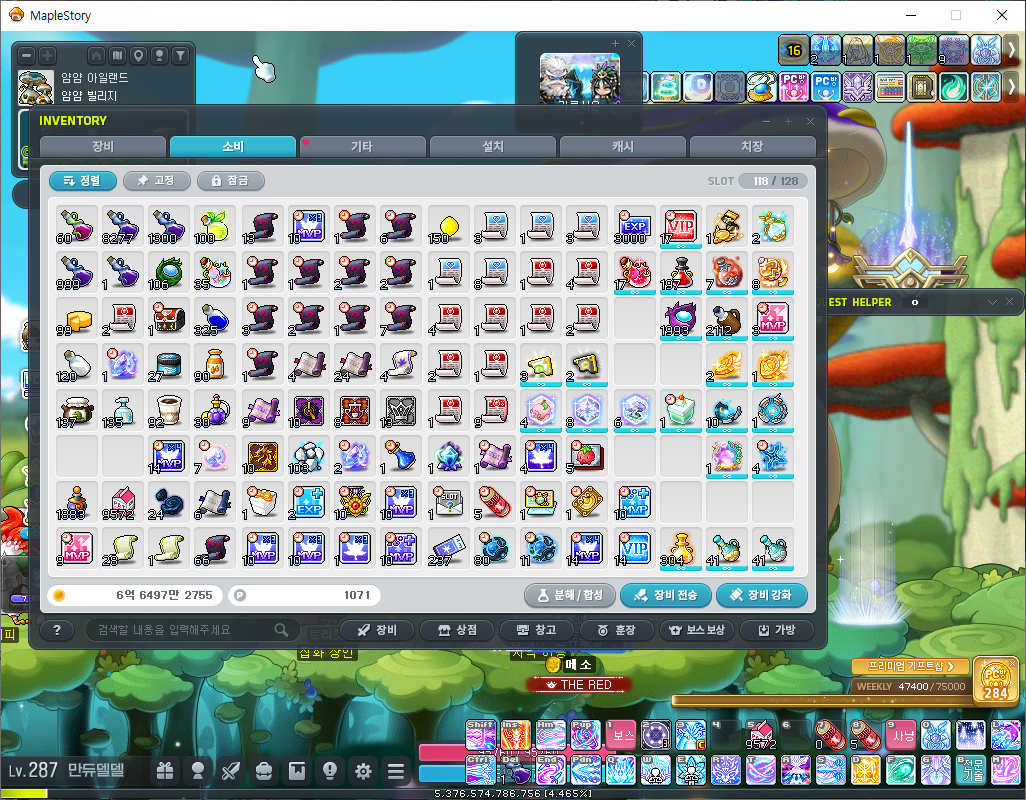Switch to the 캐시 inventory tab

pos(622,147)
